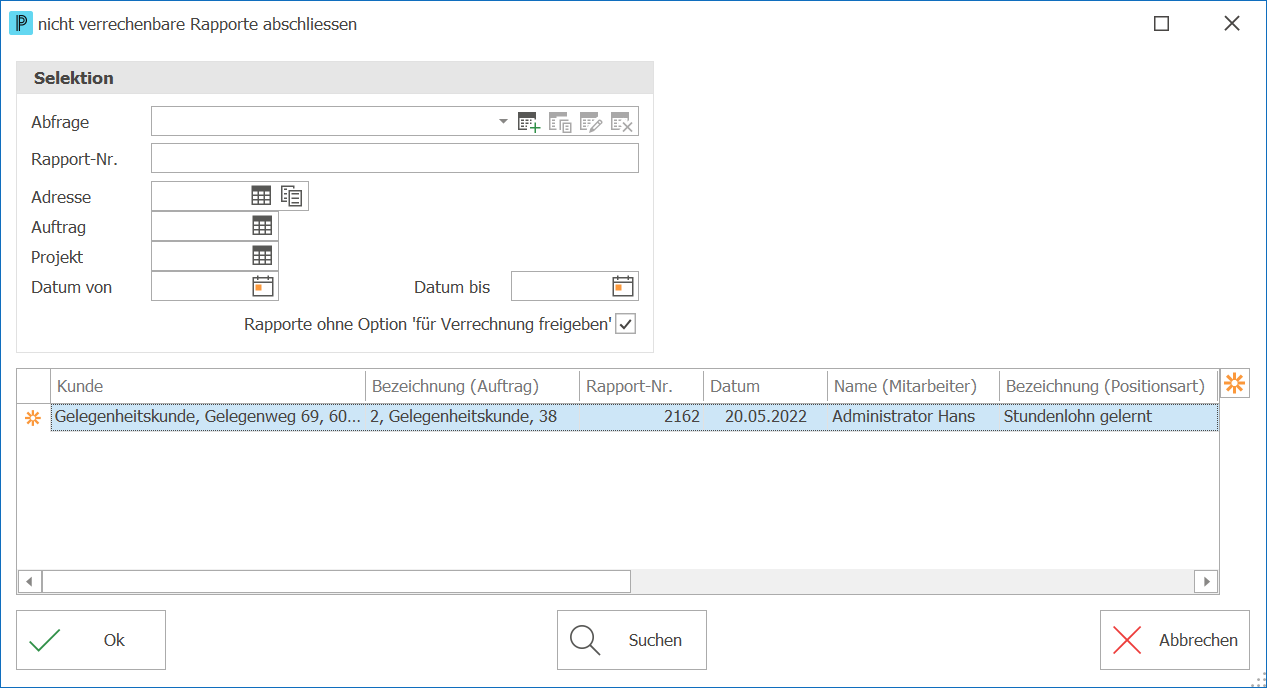Sort by the Datum column header
This screenshot has height=688, width=1267.
[766, 386]
